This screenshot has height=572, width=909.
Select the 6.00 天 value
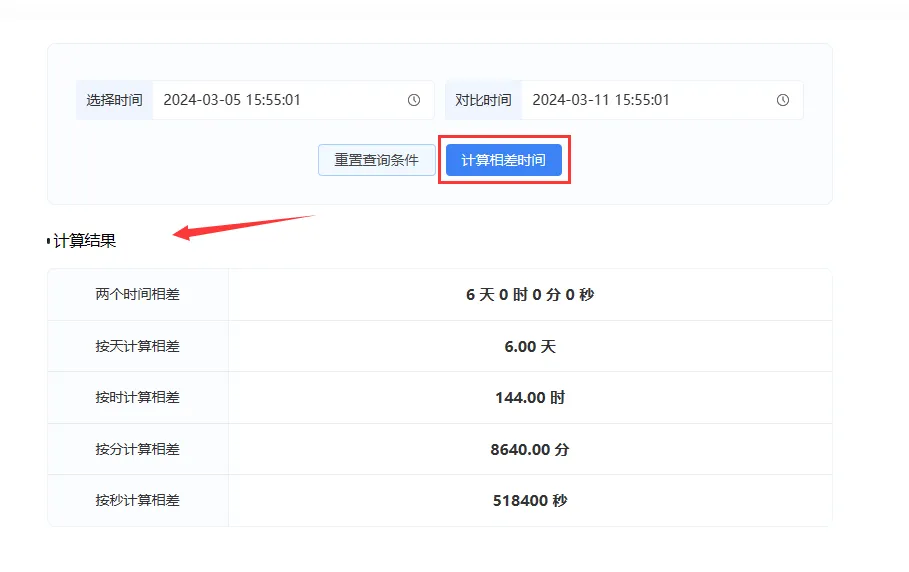click(x=530, y=347)
